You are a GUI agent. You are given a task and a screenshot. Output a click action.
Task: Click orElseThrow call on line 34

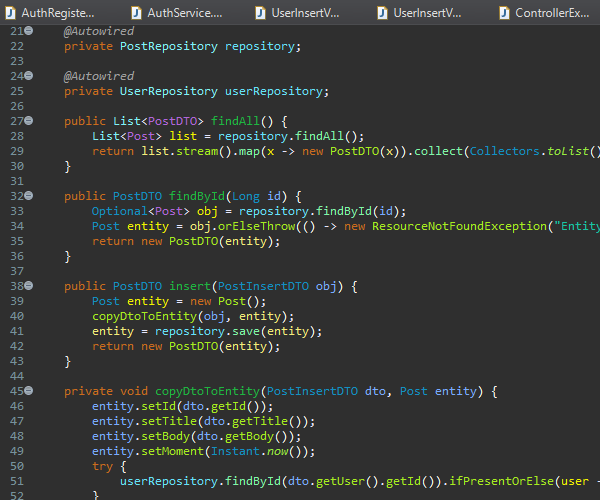[256, 226]
